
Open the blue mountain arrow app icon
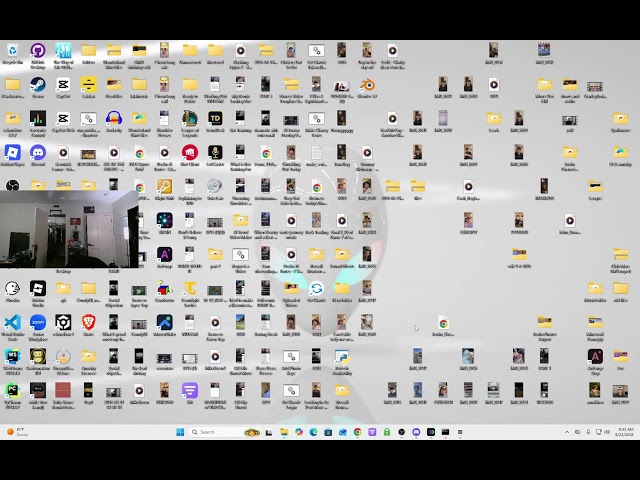164,322
